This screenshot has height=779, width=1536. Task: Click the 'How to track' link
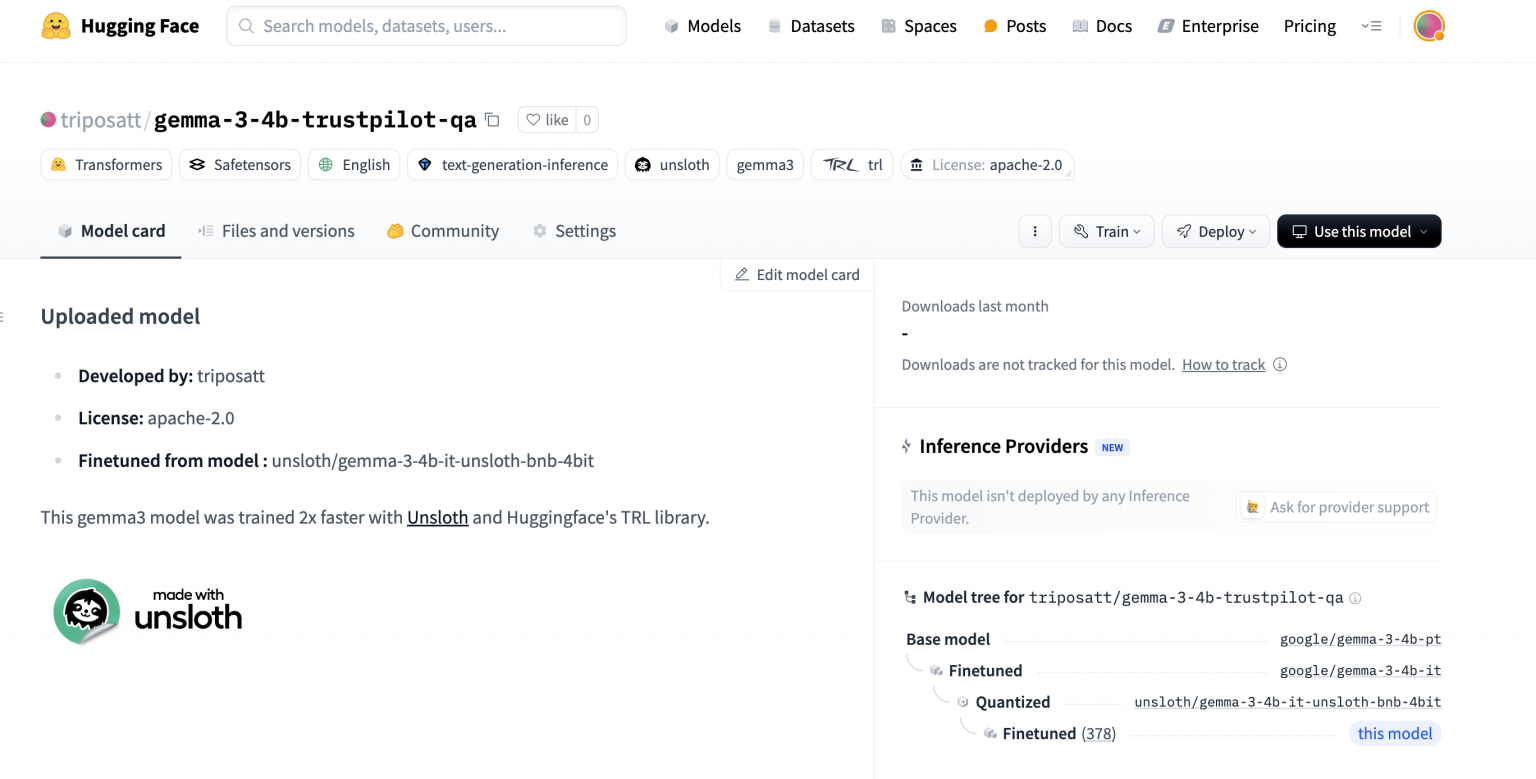pyautogui.click(x=1223, y=364)
